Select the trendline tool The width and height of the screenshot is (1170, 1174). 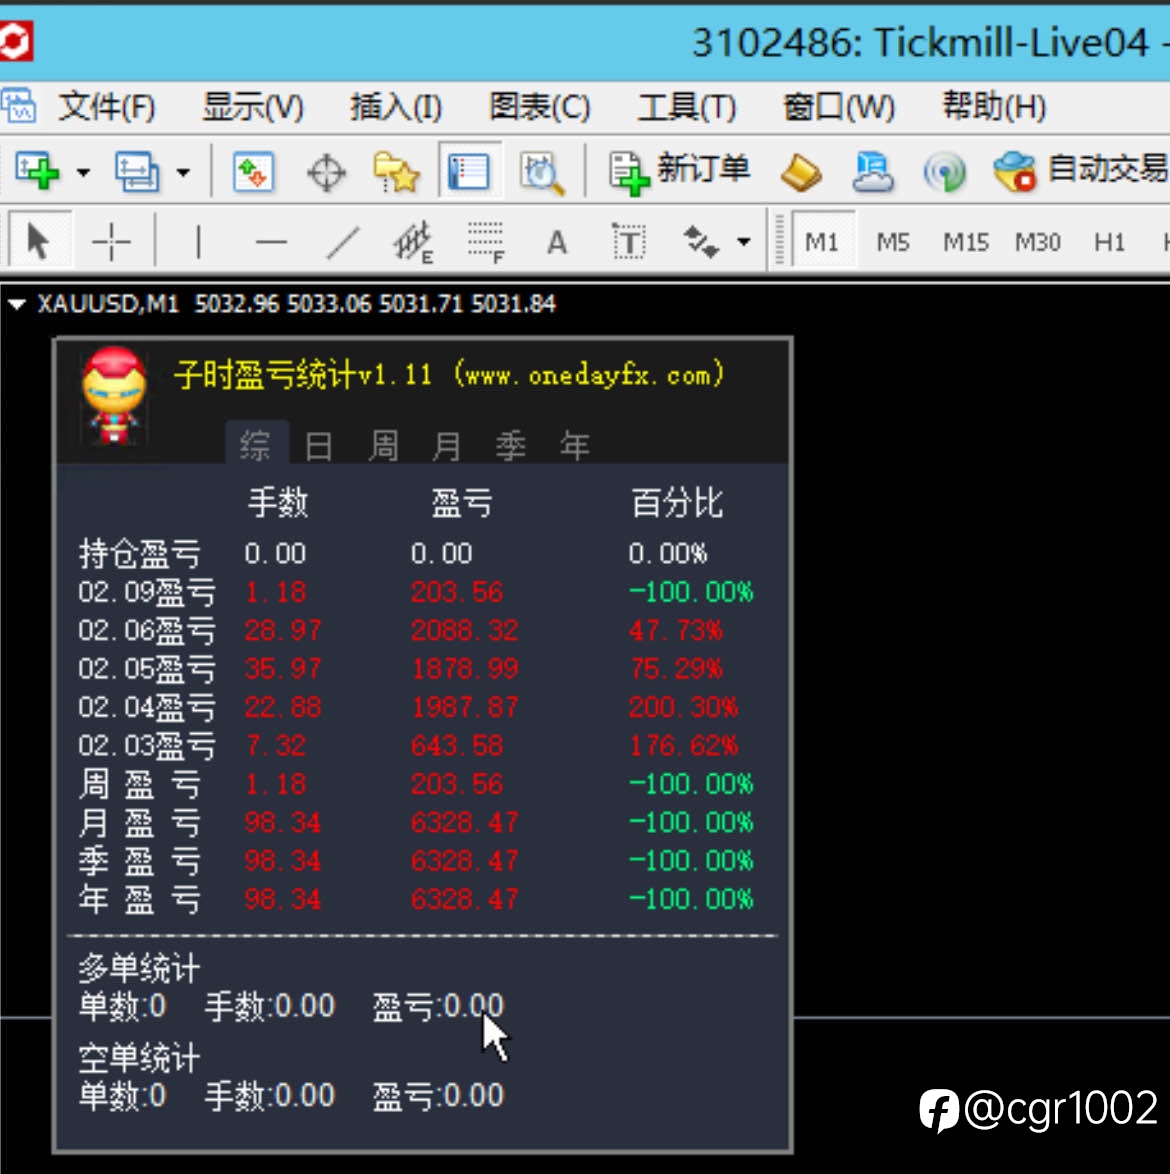[x=343, y=243]
